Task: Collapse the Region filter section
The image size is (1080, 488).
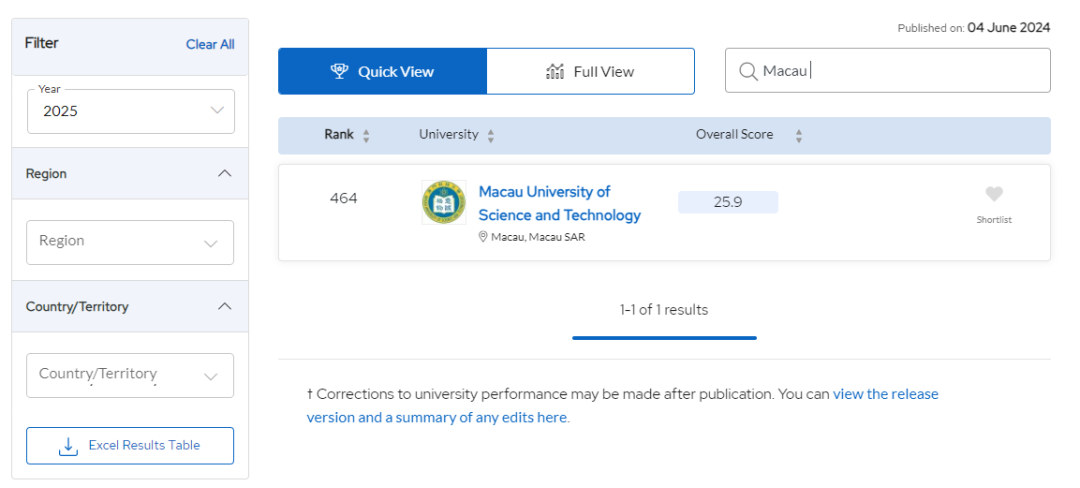Action: 225,174
